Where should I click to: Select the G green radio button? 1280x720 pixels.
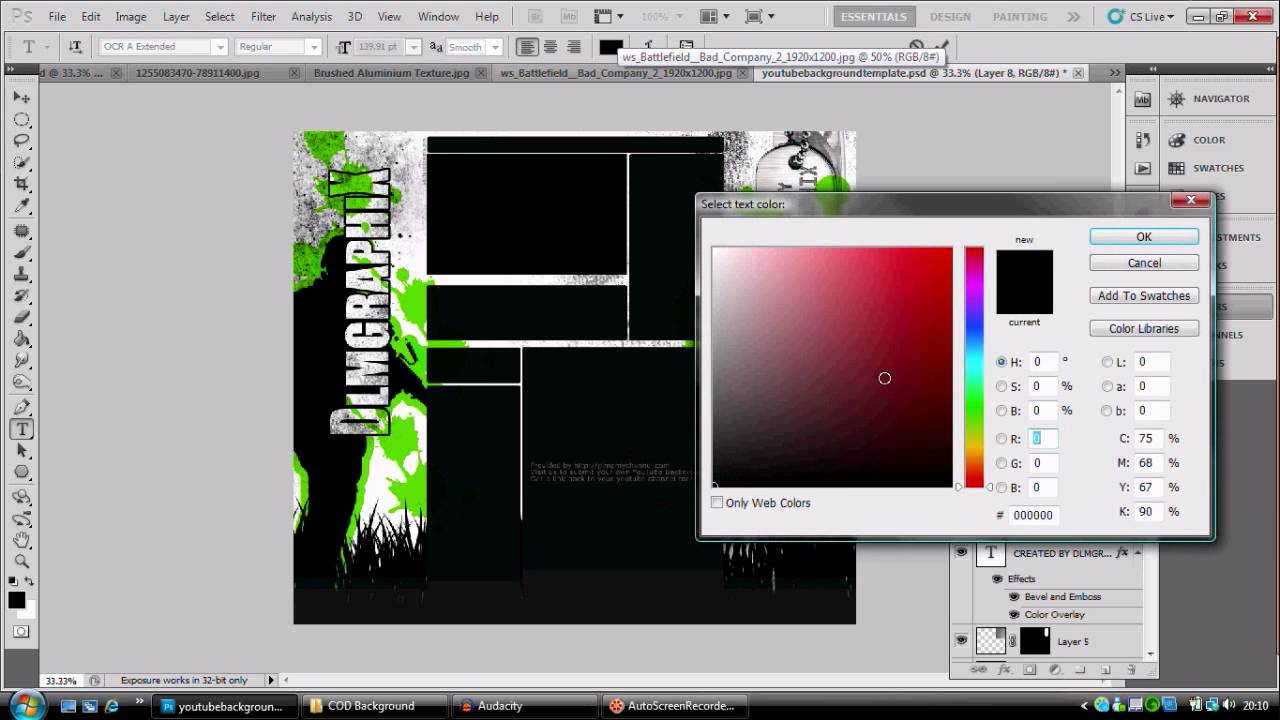(1002, 463)
